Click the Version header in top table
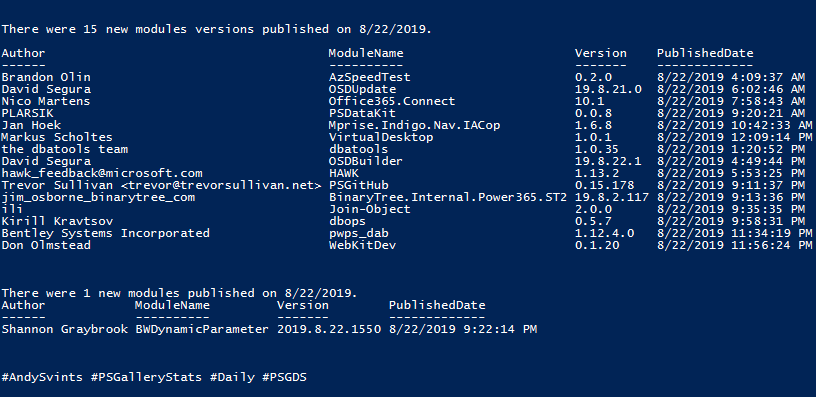Viewport: 816px width, 397px height. tap(601, 53)
